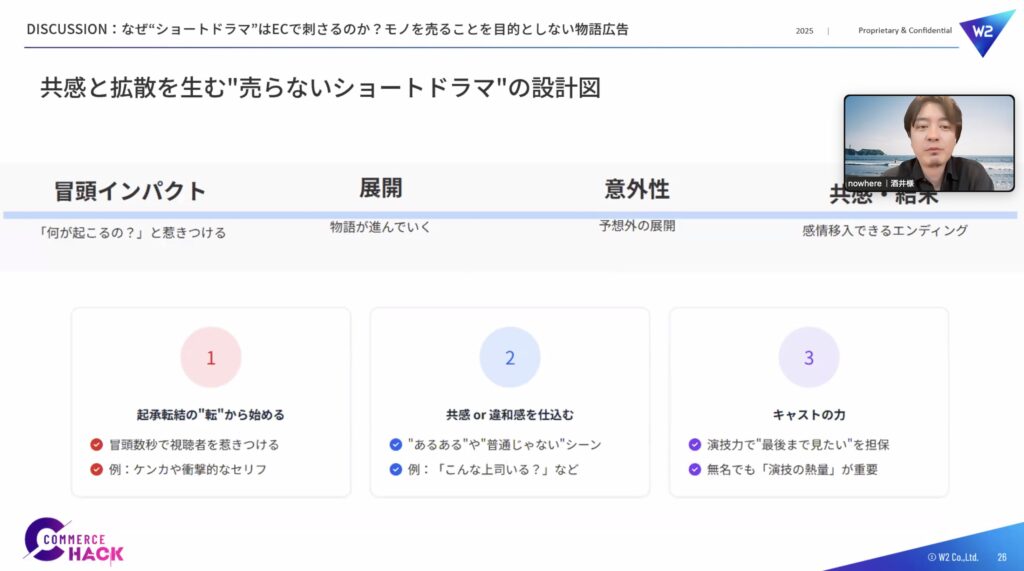Click the 共感 or 違和感を仕込む card title

(510, 414)
